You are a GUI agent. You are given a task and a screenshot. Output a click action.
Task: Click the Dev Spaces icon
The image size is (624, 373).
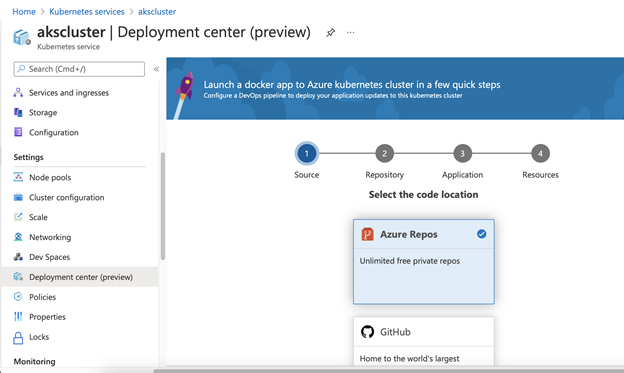[x=18, y=257]
